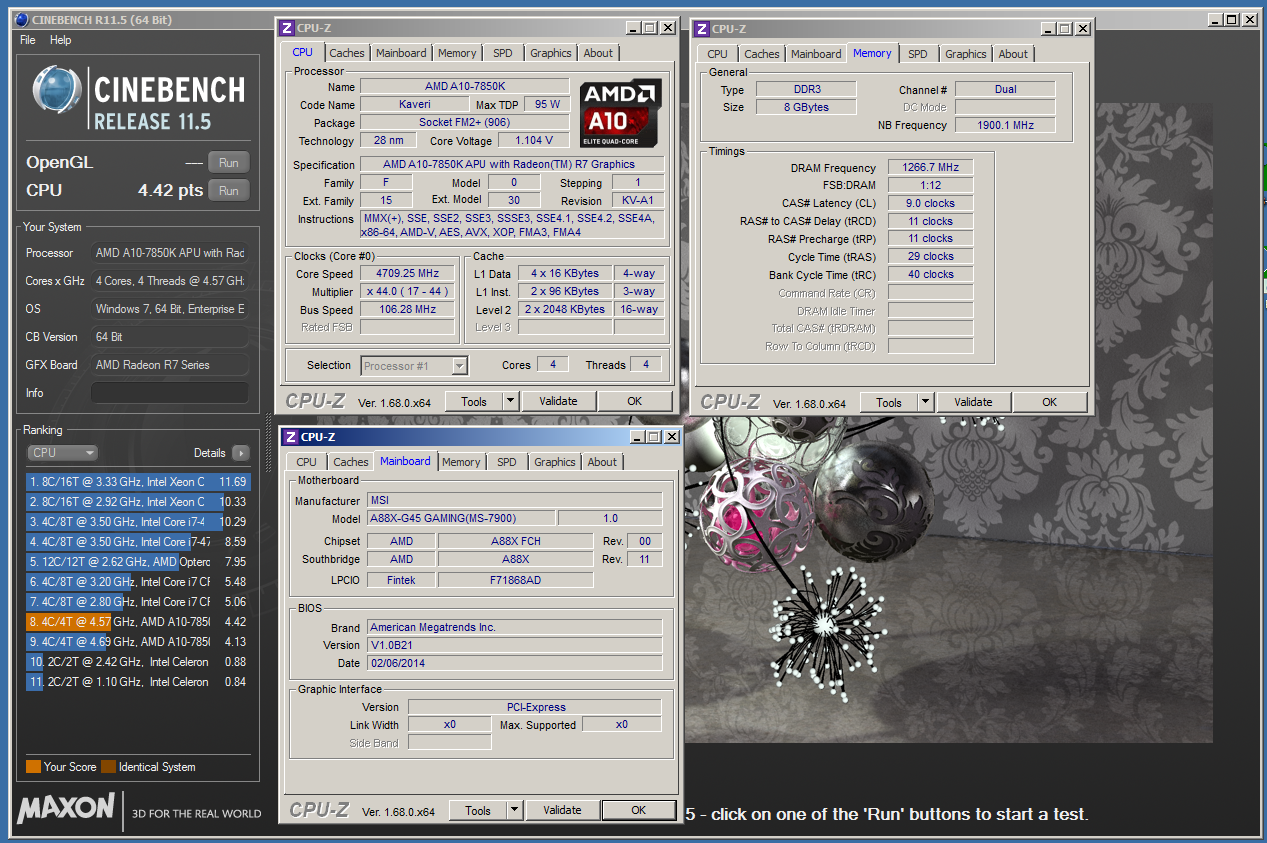Switch to Mainboard tab in the CPU window
The width and height of the screenshot is (1267, 843).
[402, 53]
